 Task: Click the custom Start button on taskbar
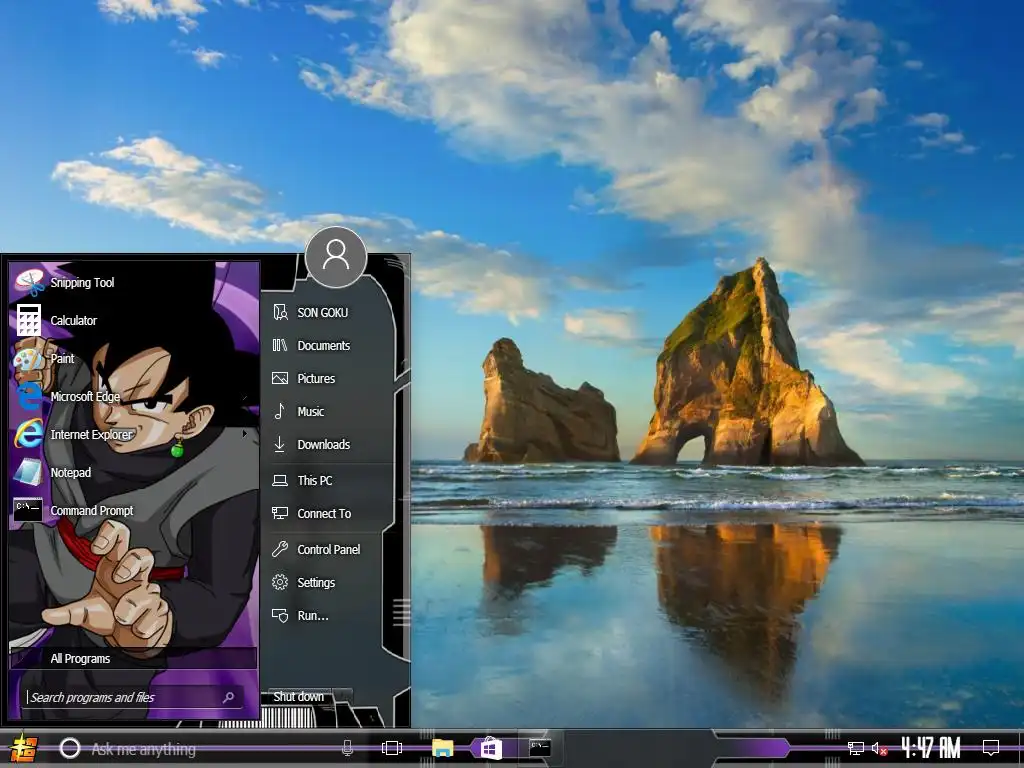point(22,749)
